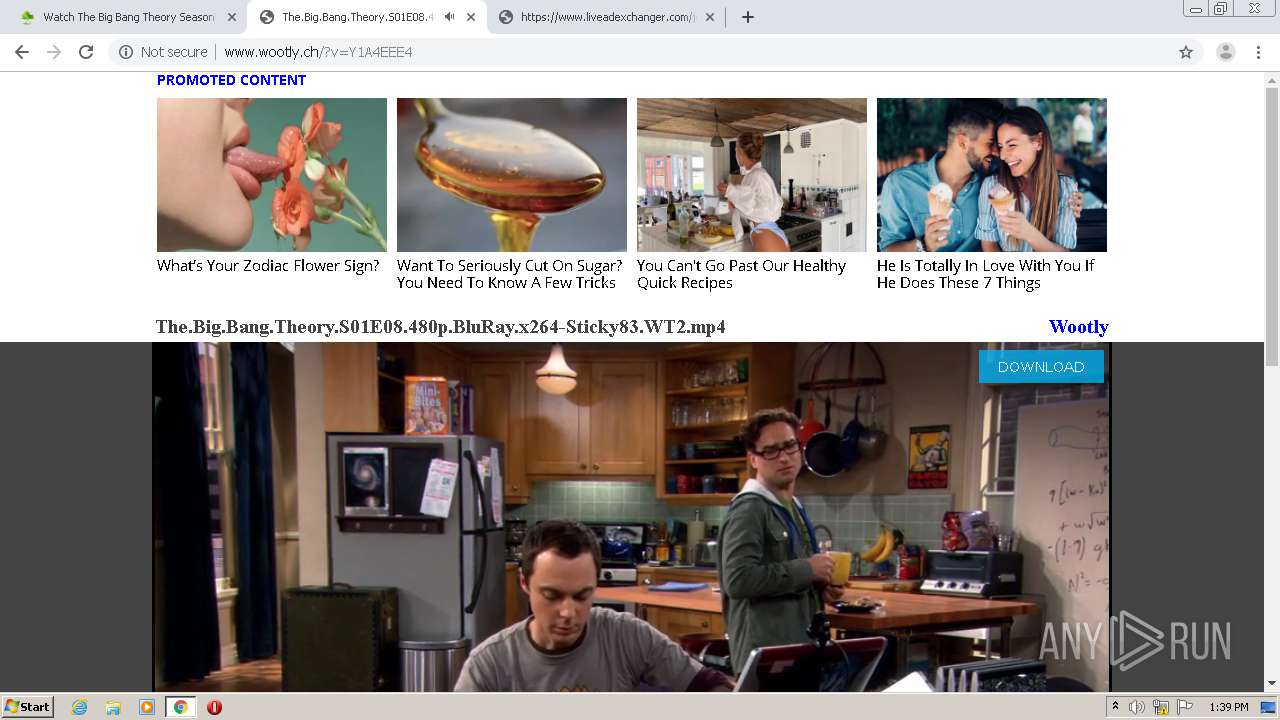Click the page vertical scrollbar thumb
This screenshot has height=720, width=1280.
(1272, 227)
